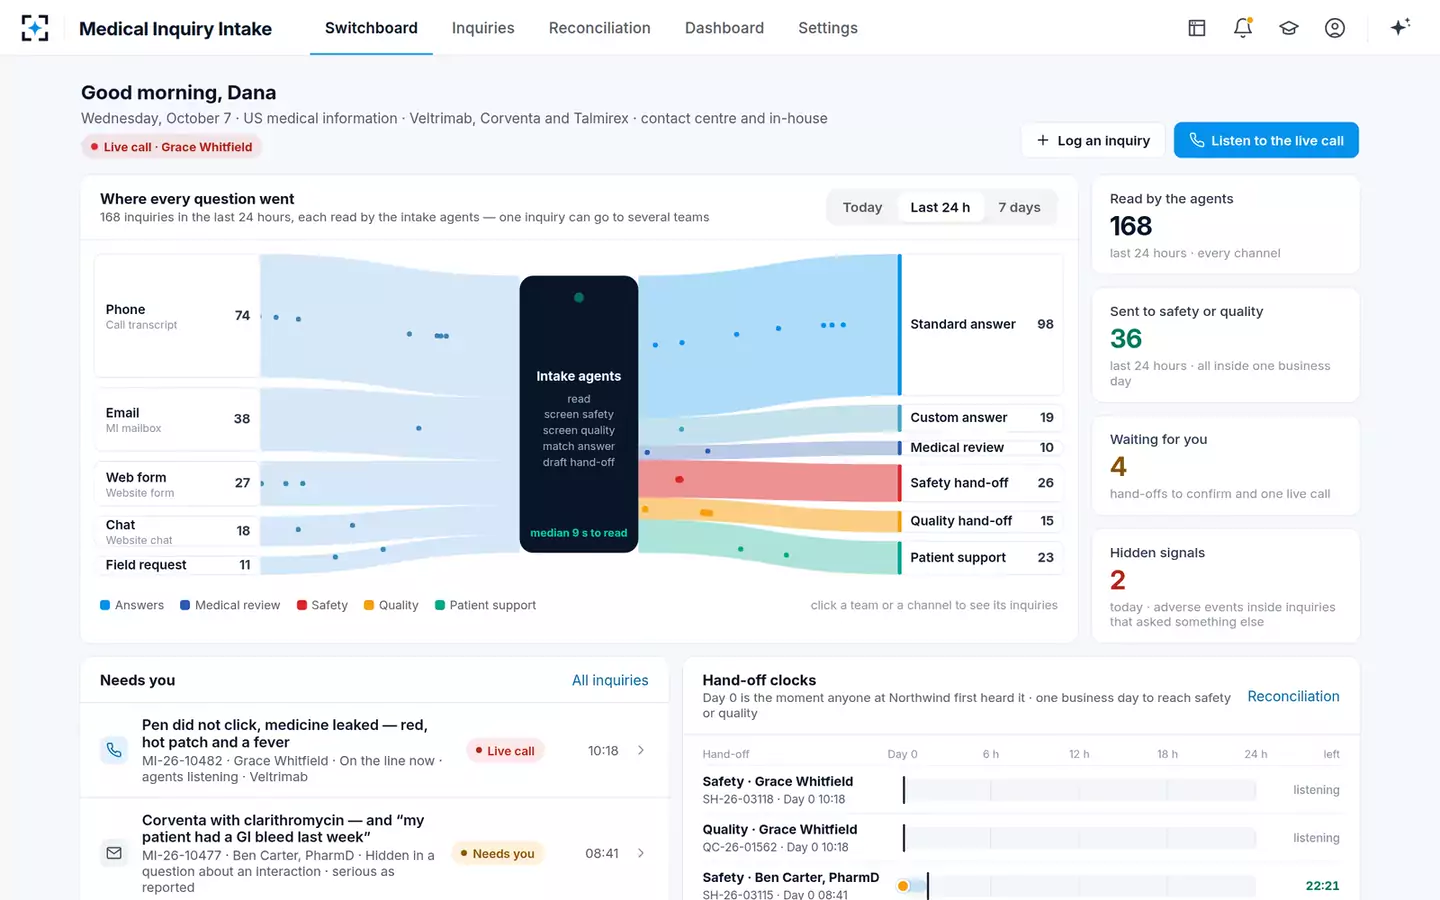The width and height of the screenshot is (1440, 900).
Task: Select the Last 24 h time range
Action: point(940,207)
